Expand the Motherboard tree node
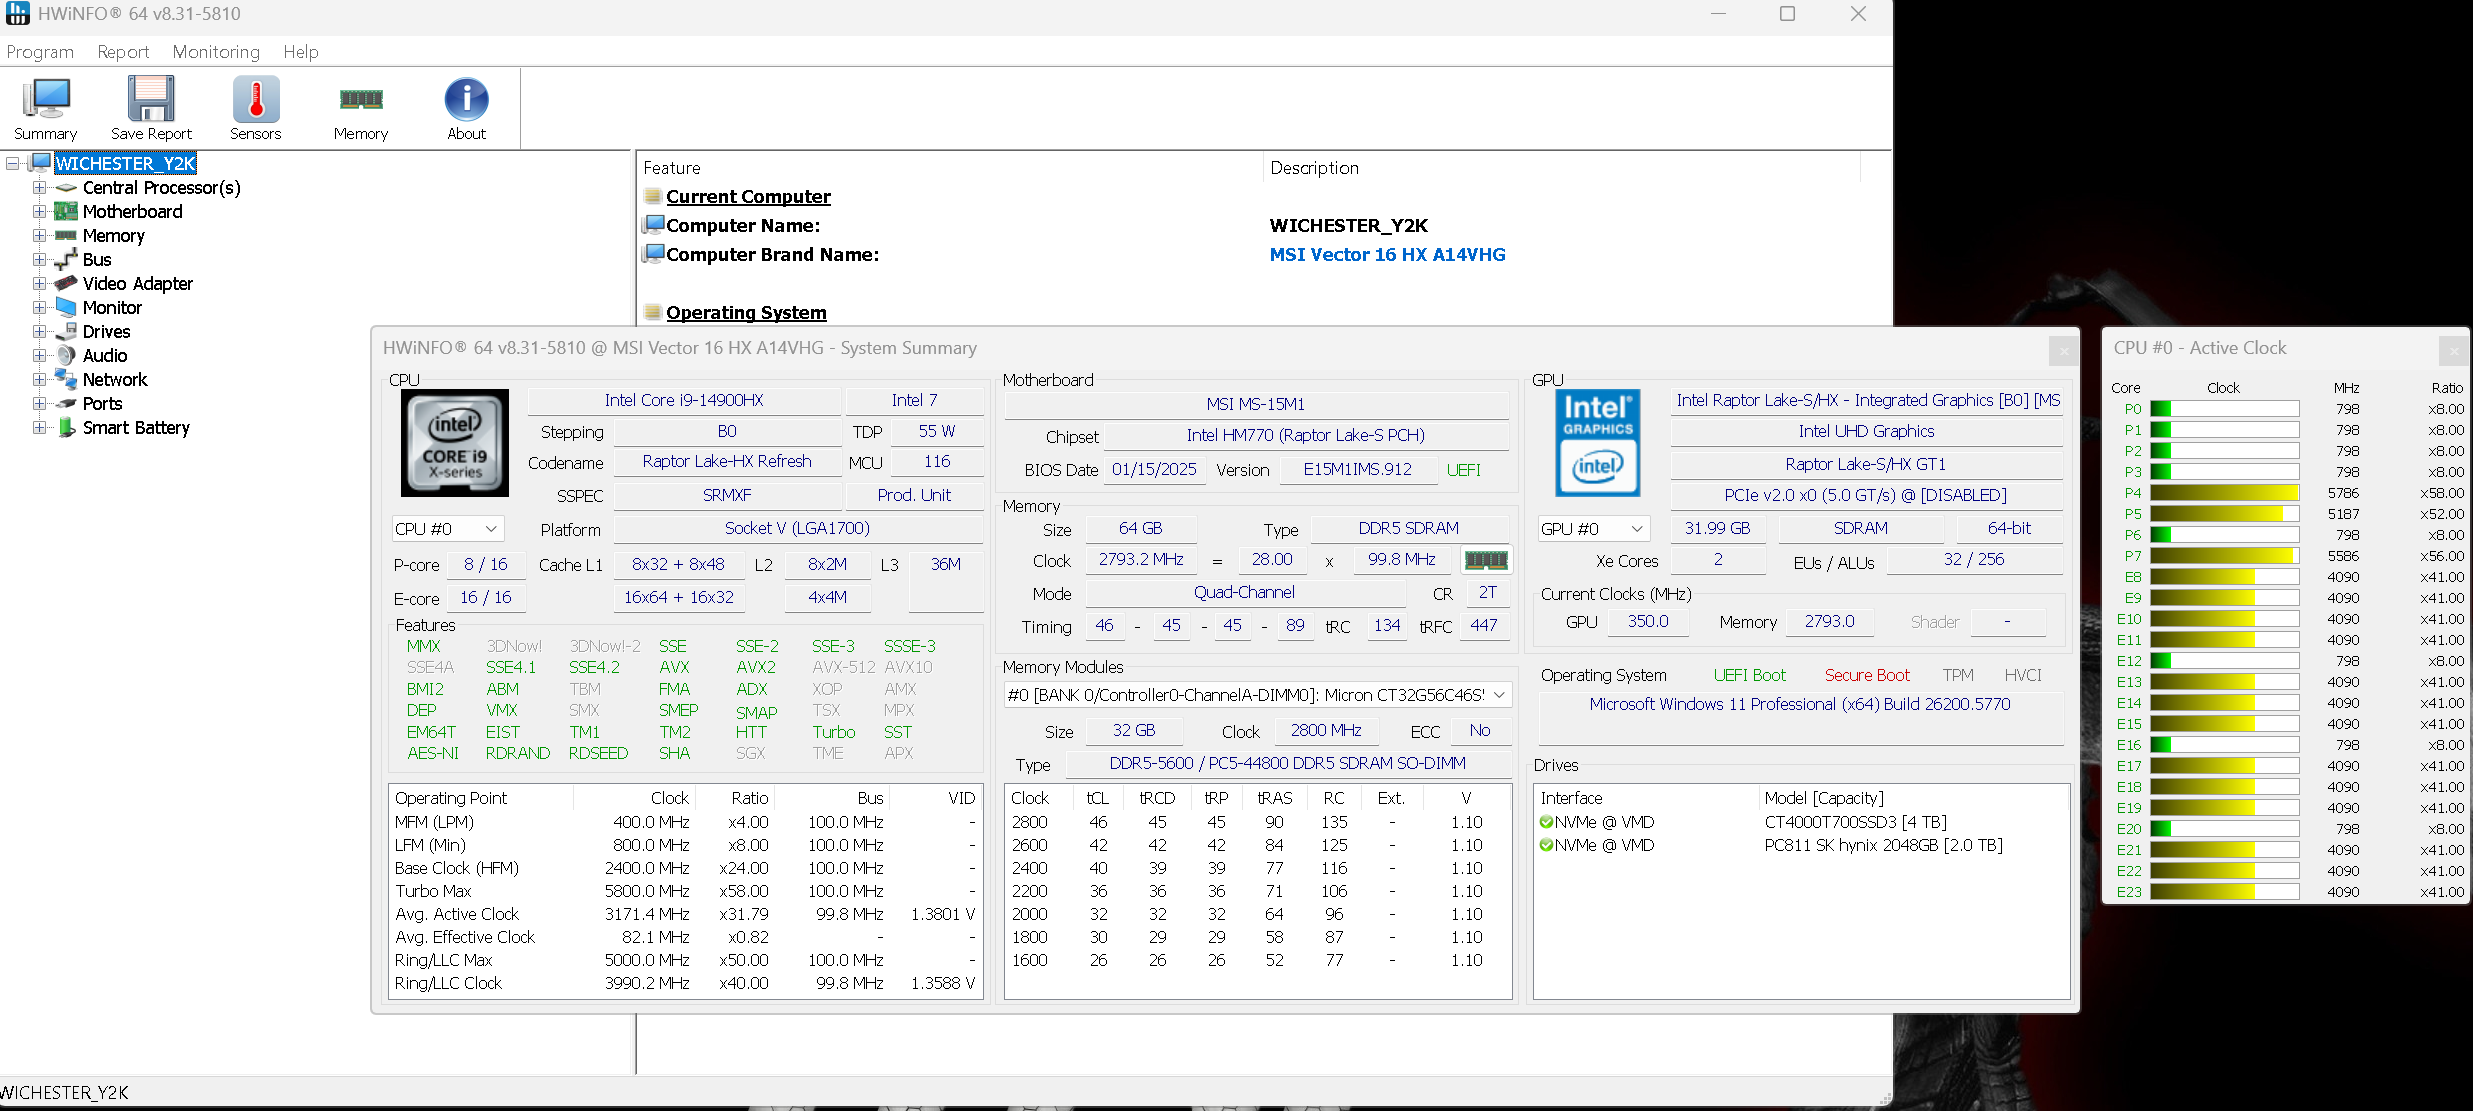2473x1111 pixels. pos(39,212)
